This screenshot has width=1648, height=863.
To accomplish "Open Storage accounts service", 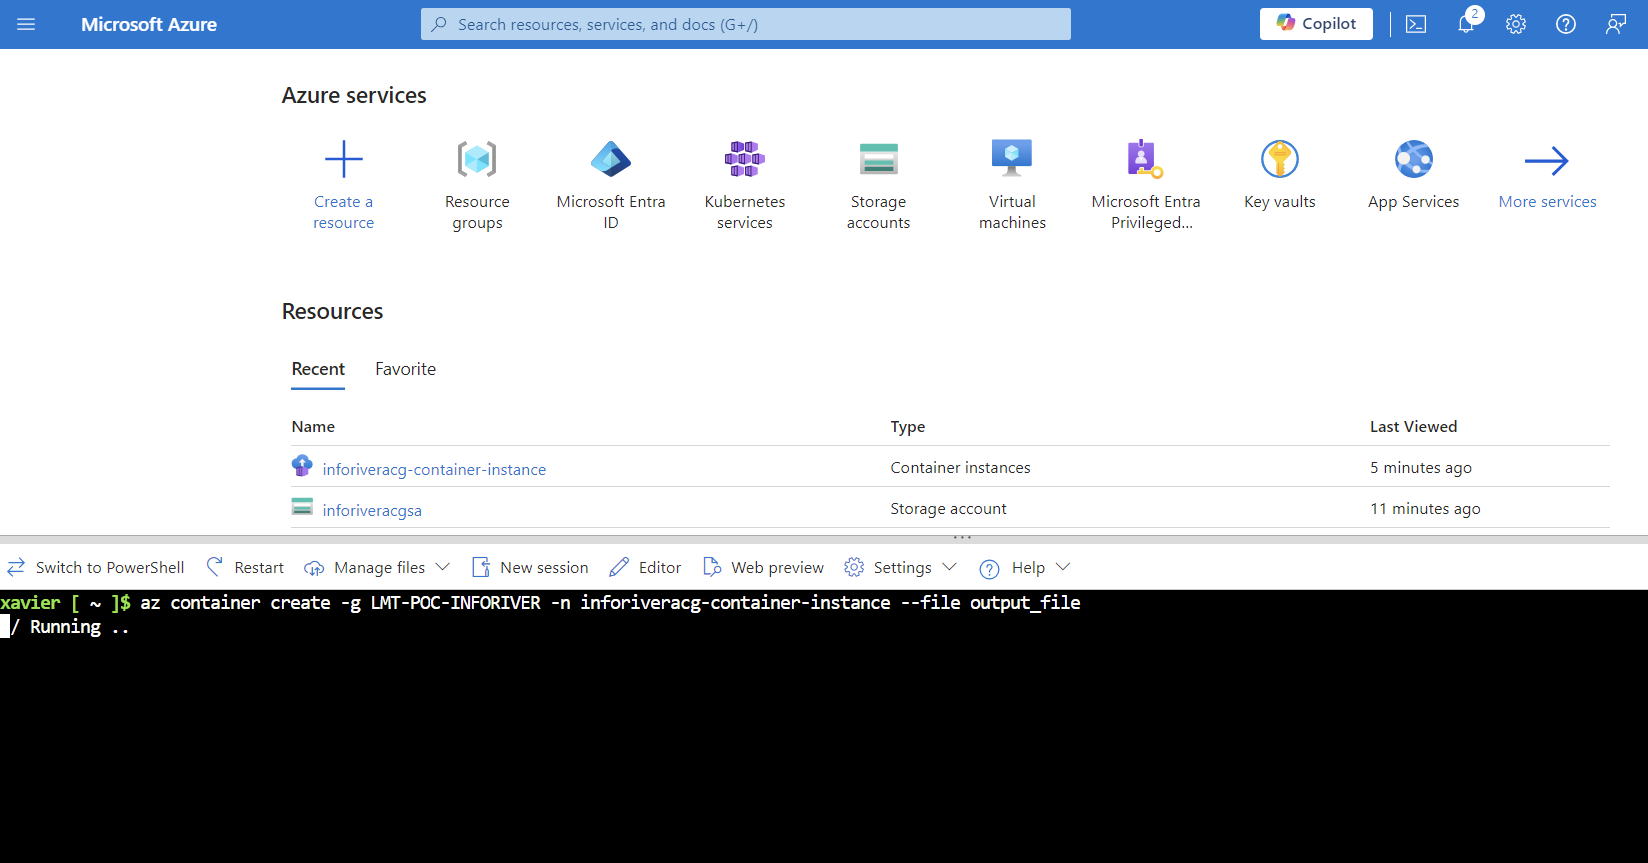I will tap(878, 160).
